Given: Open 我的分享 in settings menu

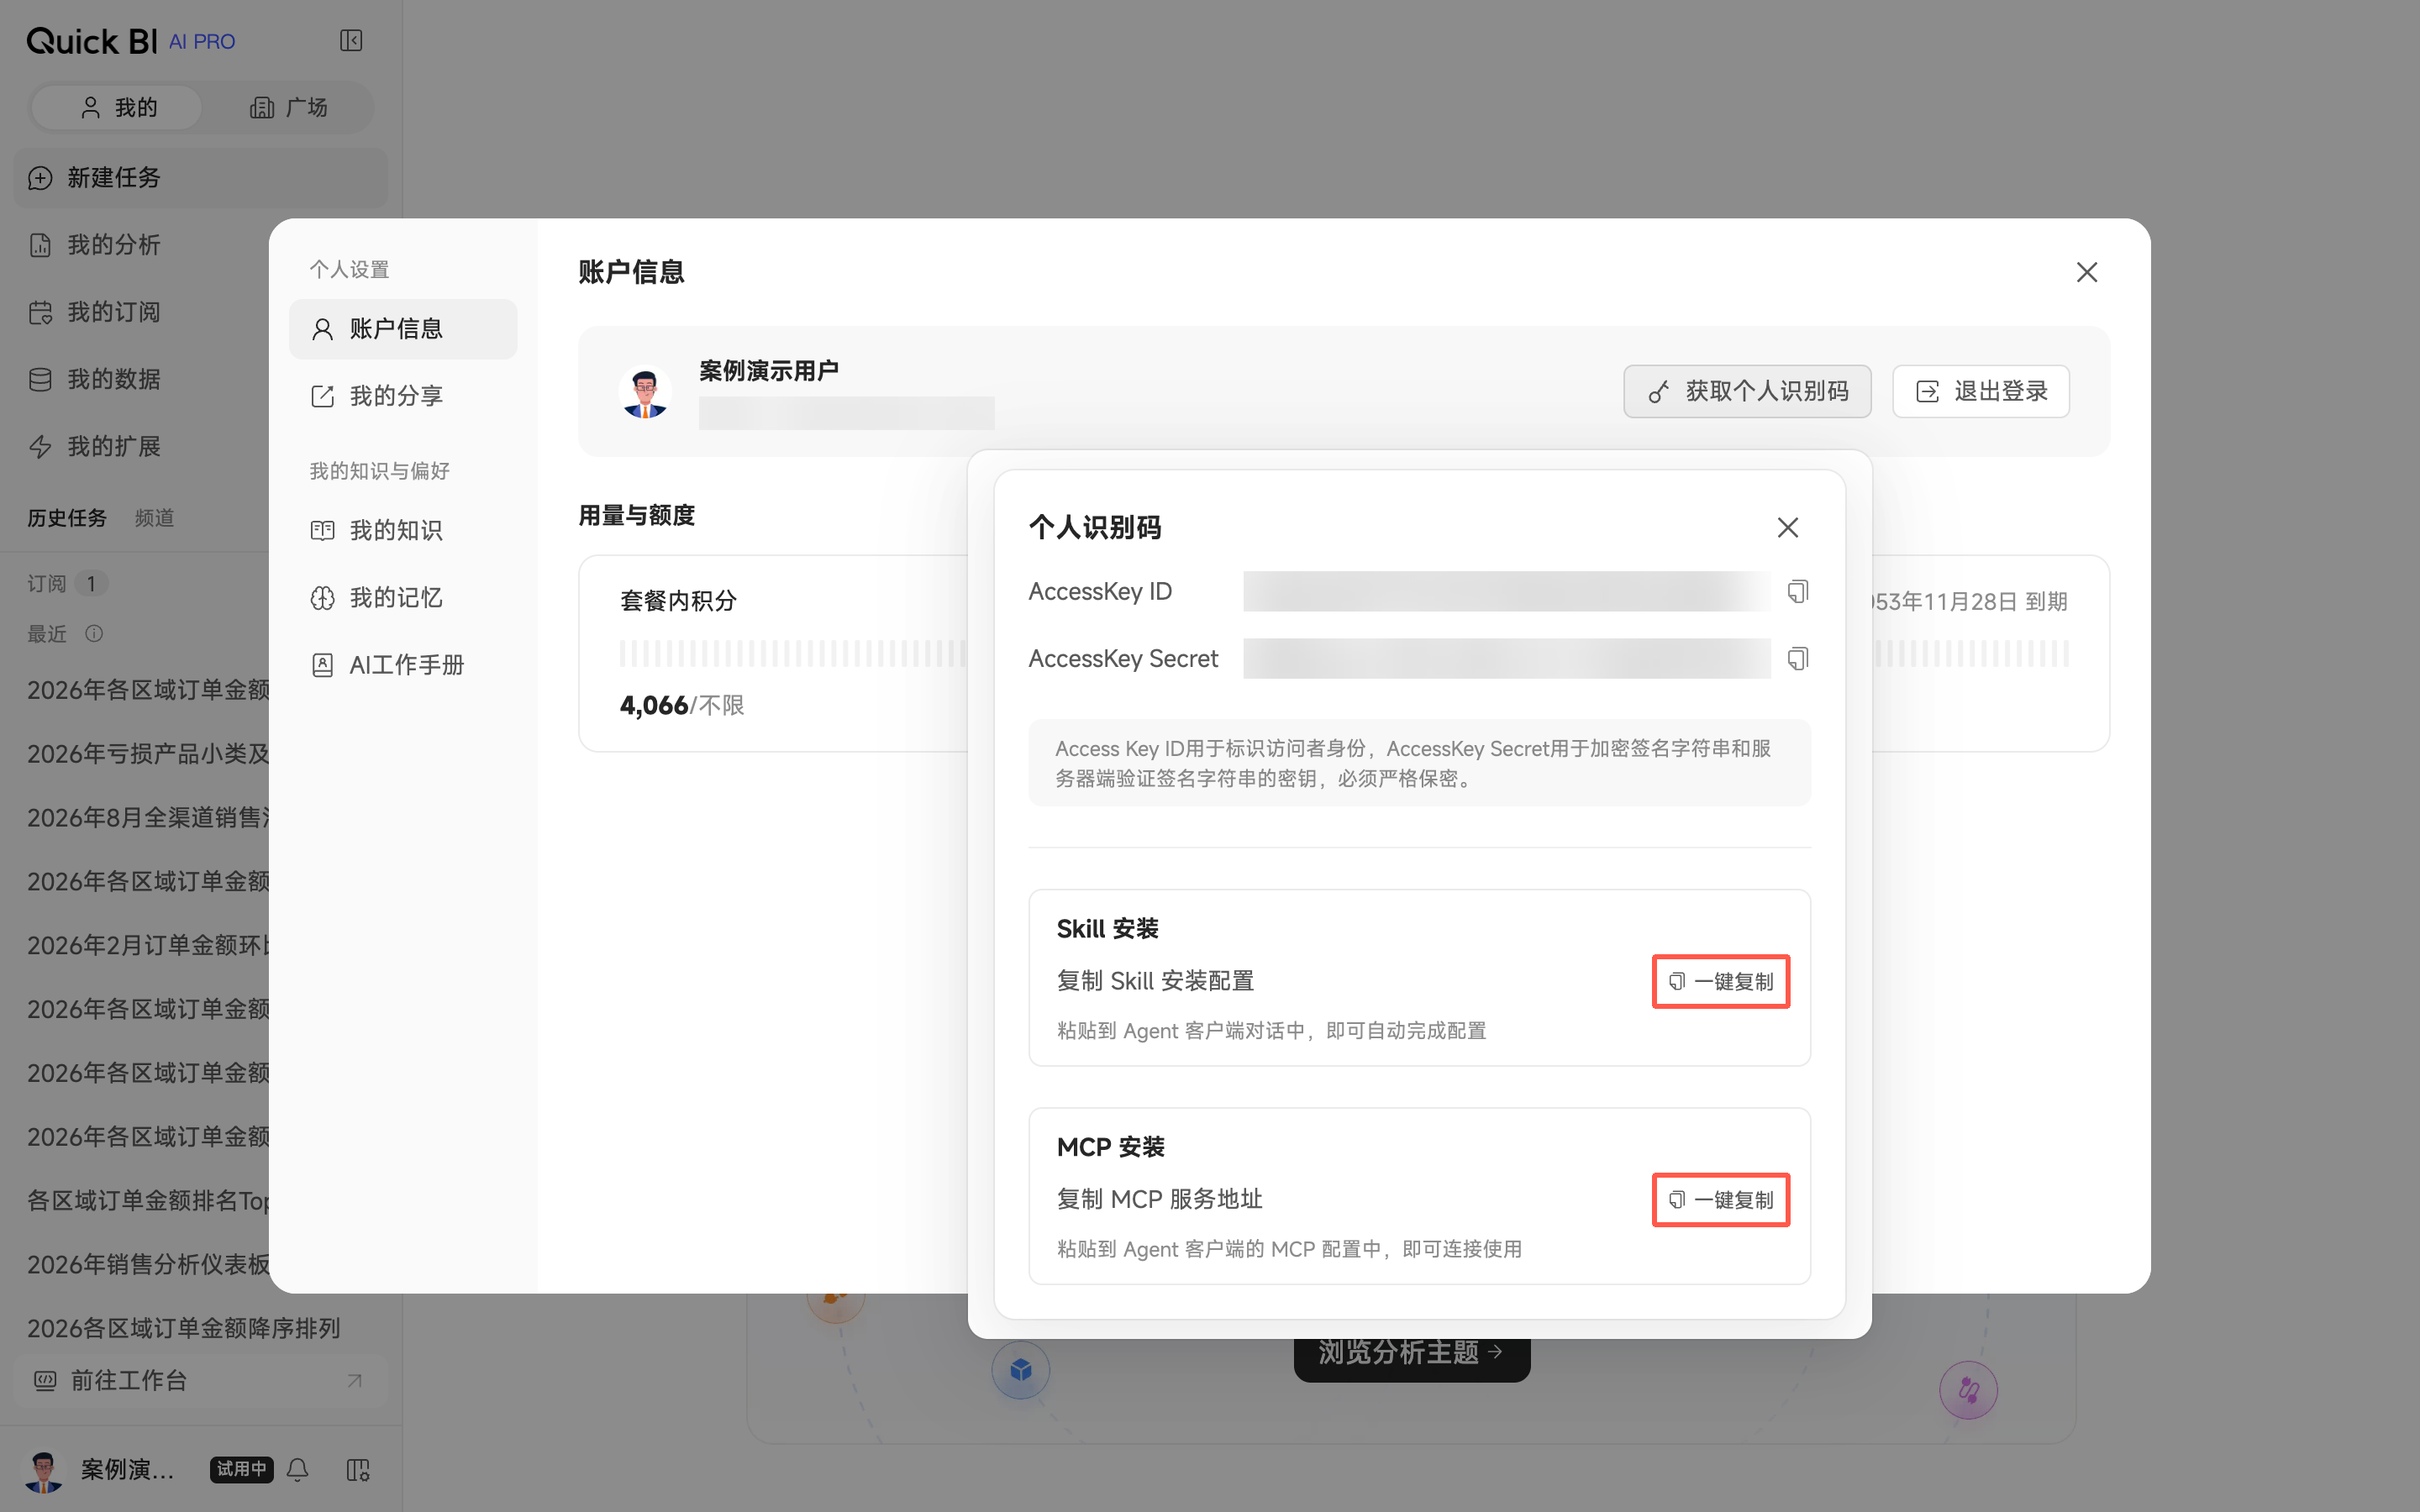Looking at the screenshot, I should 403,396.
